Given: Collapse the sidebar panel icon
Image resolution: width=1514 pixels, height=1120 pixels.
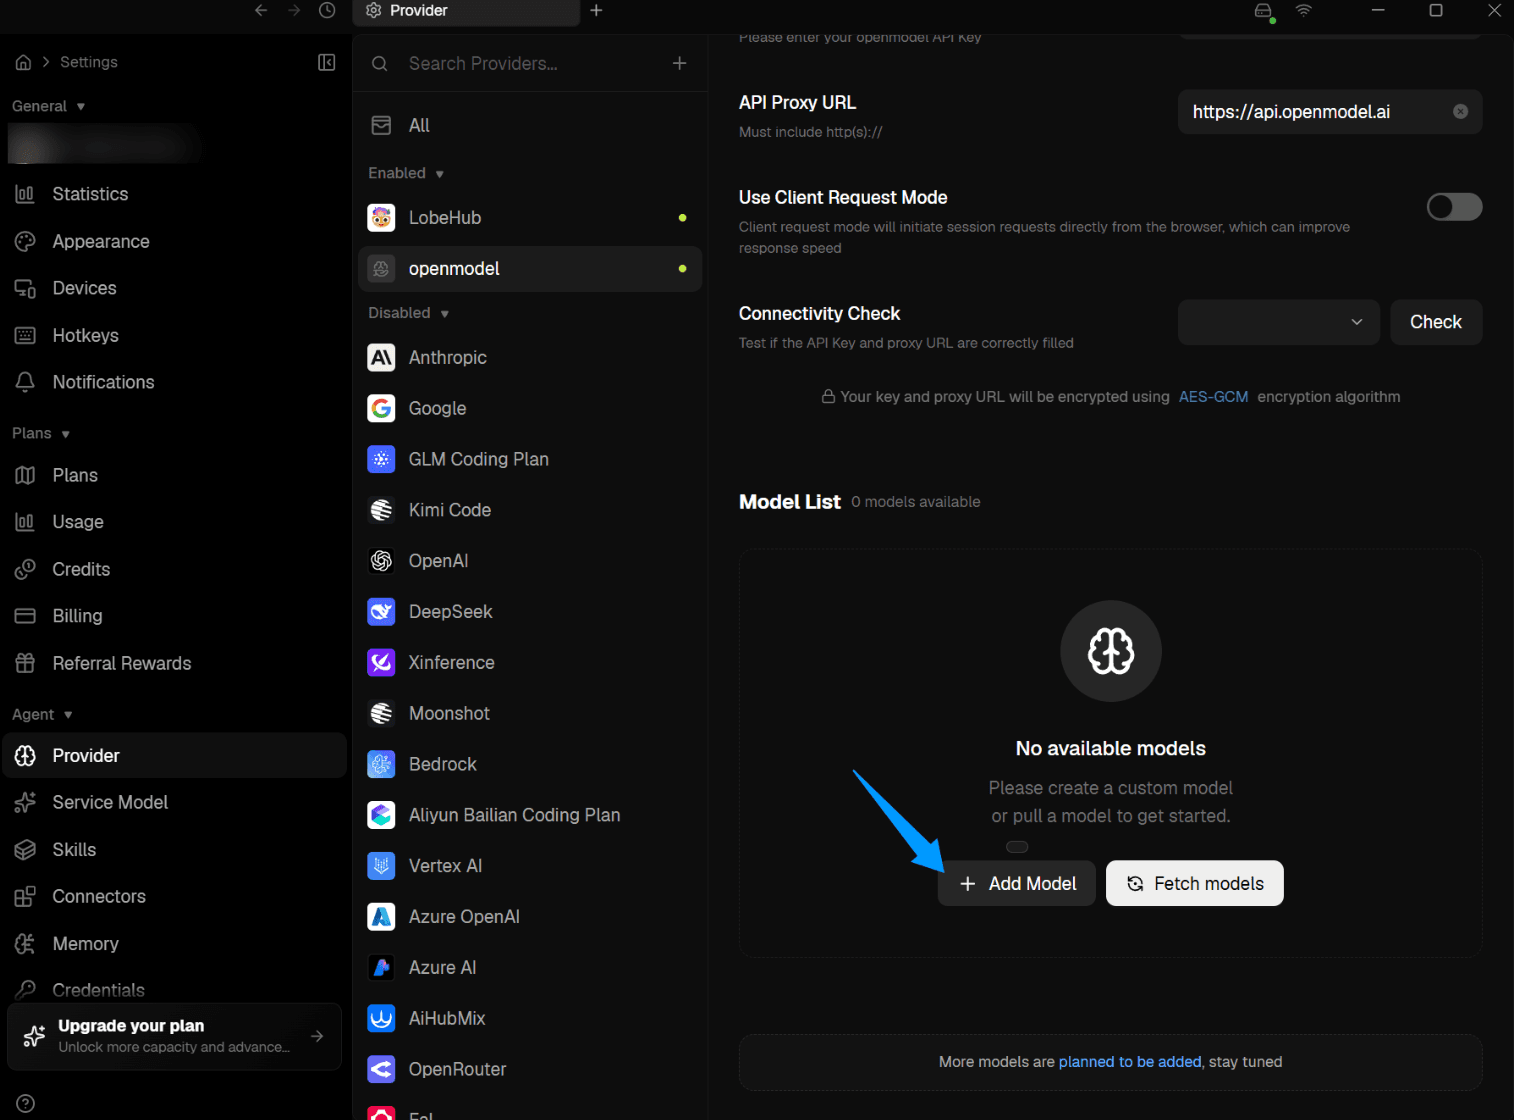Looking at the screenshot, I should pyautogui.click(x=326, y=62).
